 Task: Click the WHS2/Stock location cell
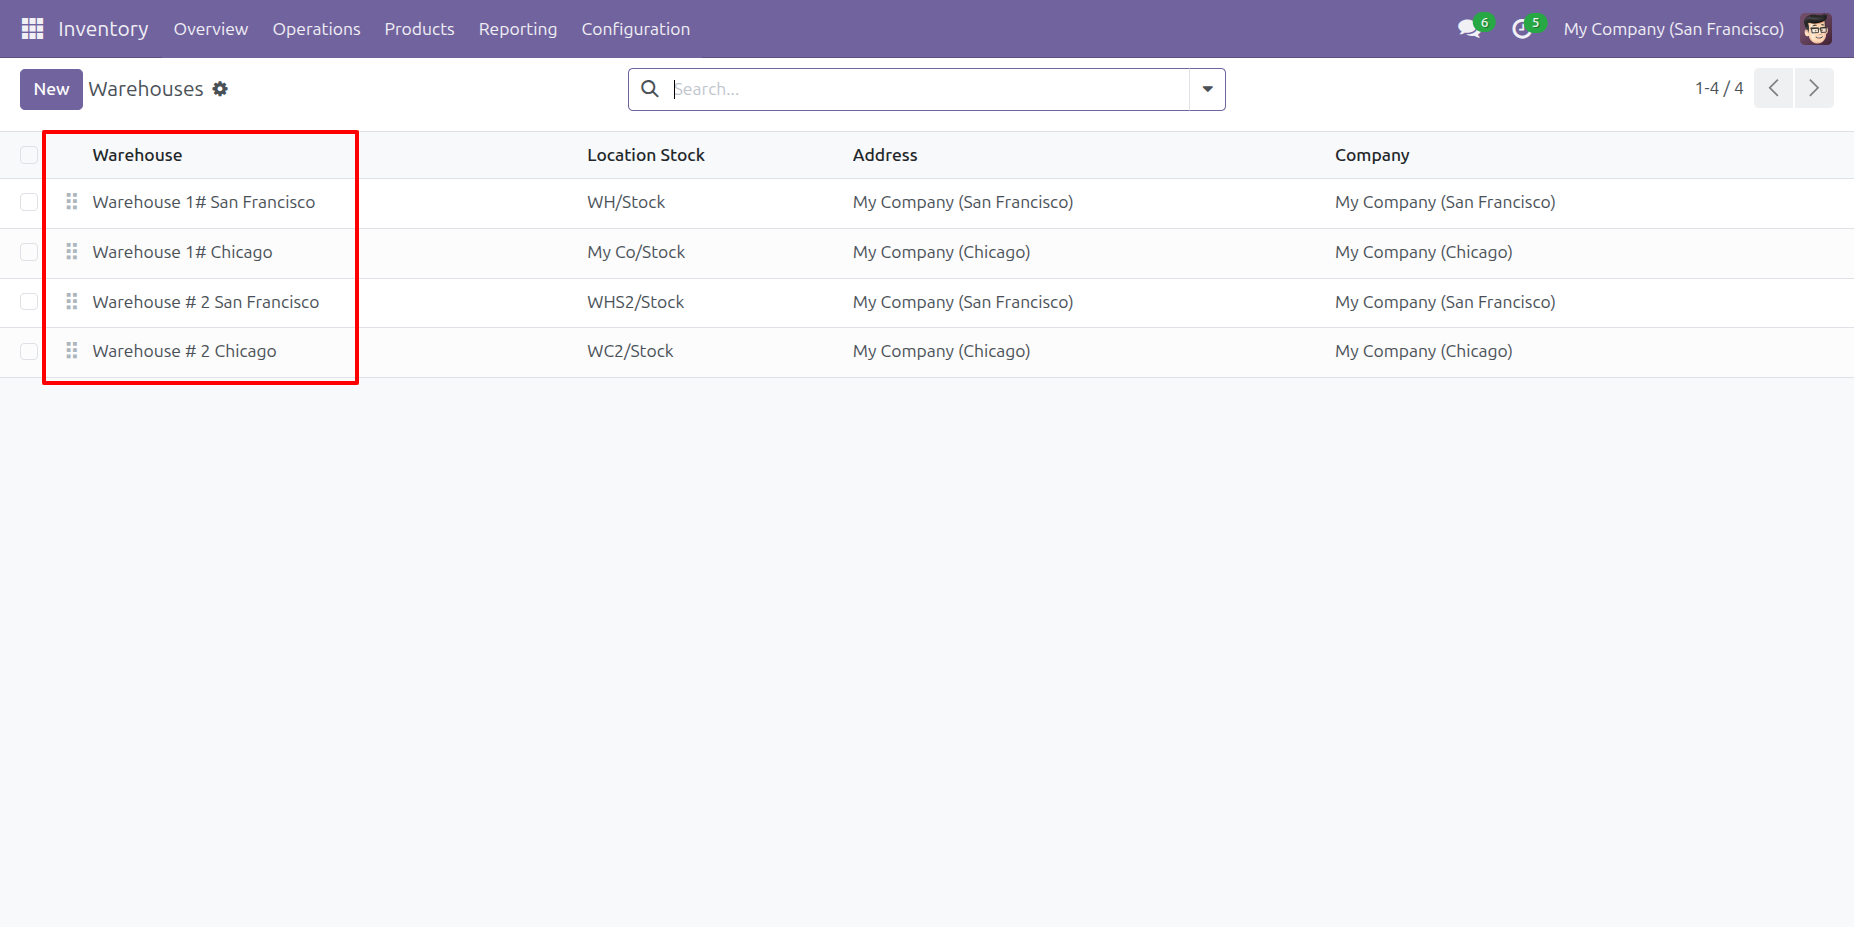635,302
